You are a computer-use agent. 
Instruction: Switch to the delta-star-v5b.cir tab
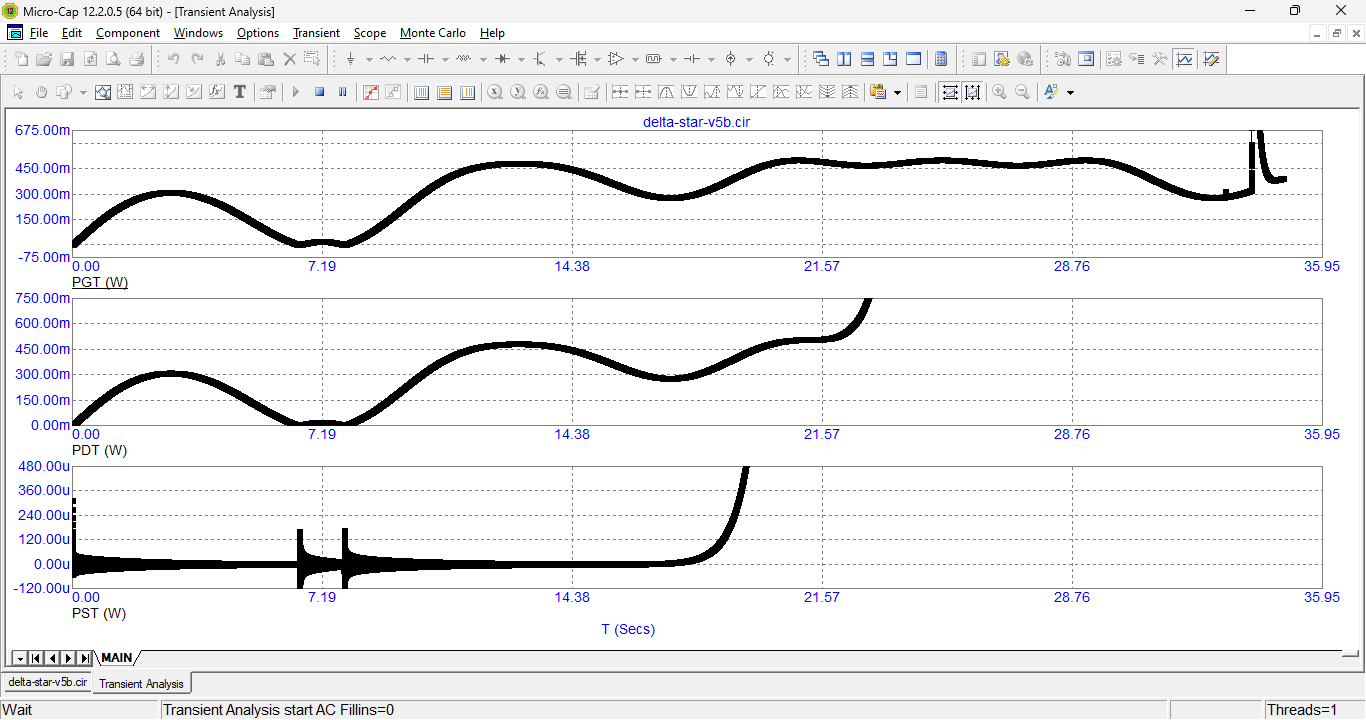coord(47,682)
